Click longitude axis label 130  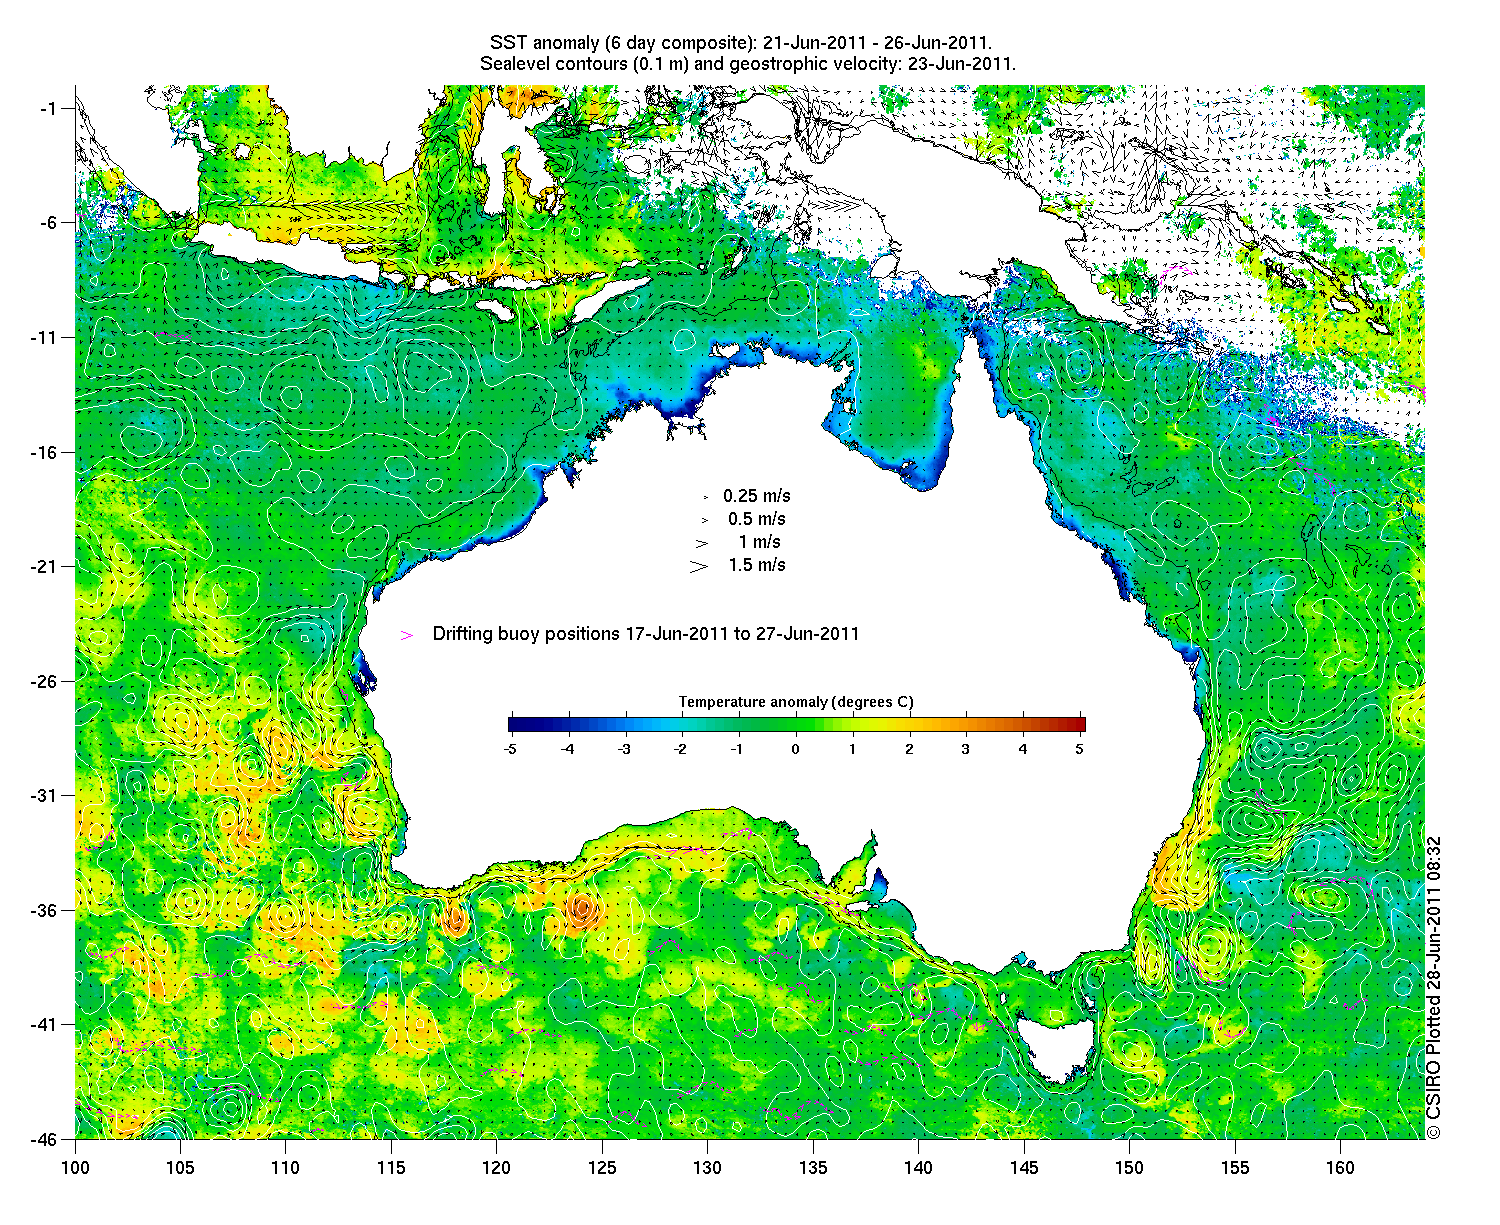707,1168
